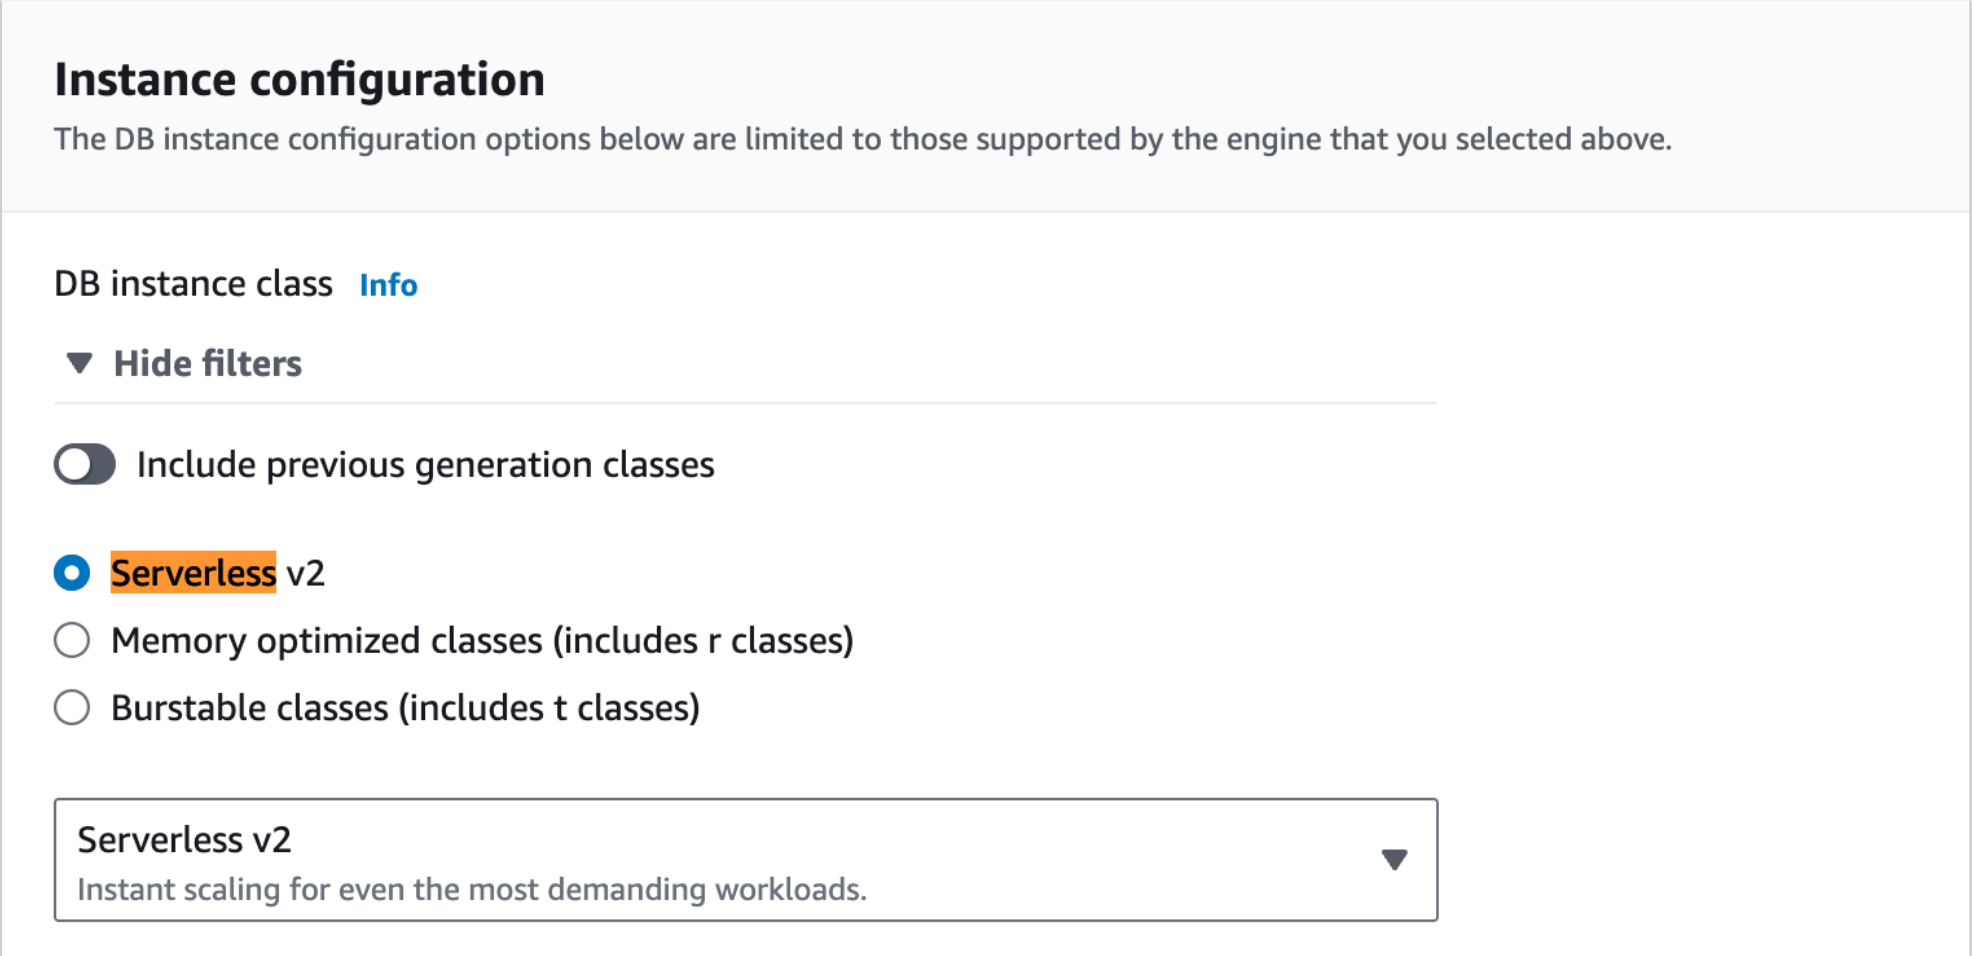Screen dimensions: 1972x956
Task: Click the dropdown arrow in the Serverless v2 box
Action: 1394,860
